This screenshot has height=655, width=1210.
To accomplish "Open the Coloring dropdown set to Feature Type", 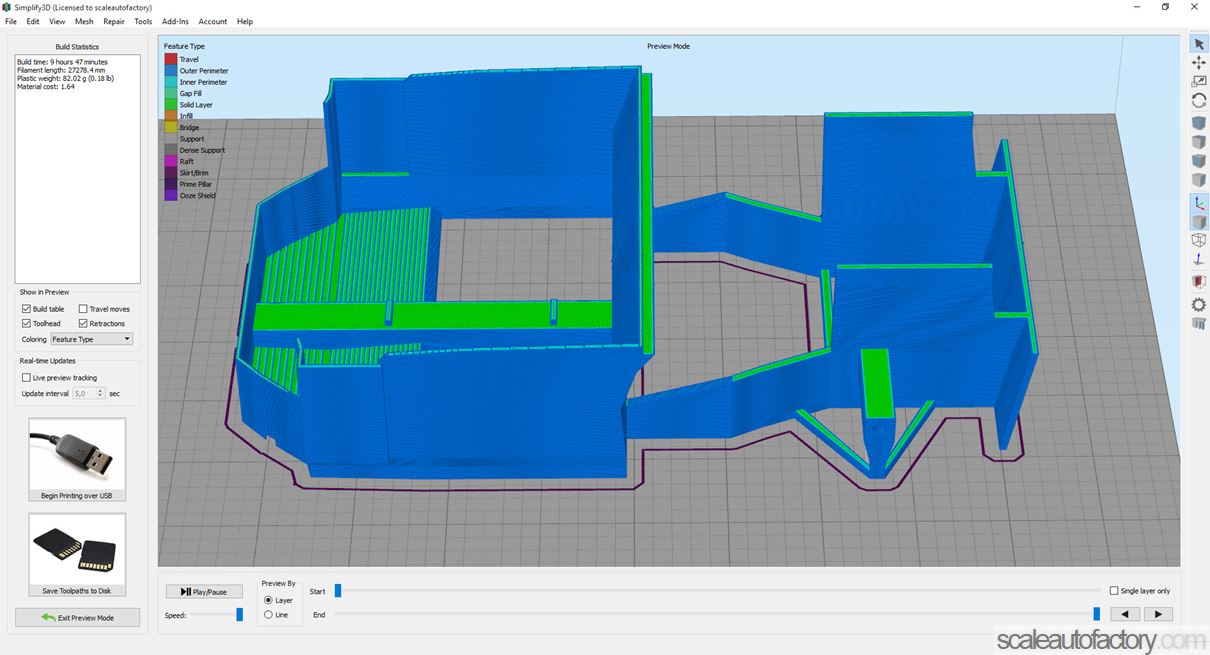I will click(x=92, y=339).
